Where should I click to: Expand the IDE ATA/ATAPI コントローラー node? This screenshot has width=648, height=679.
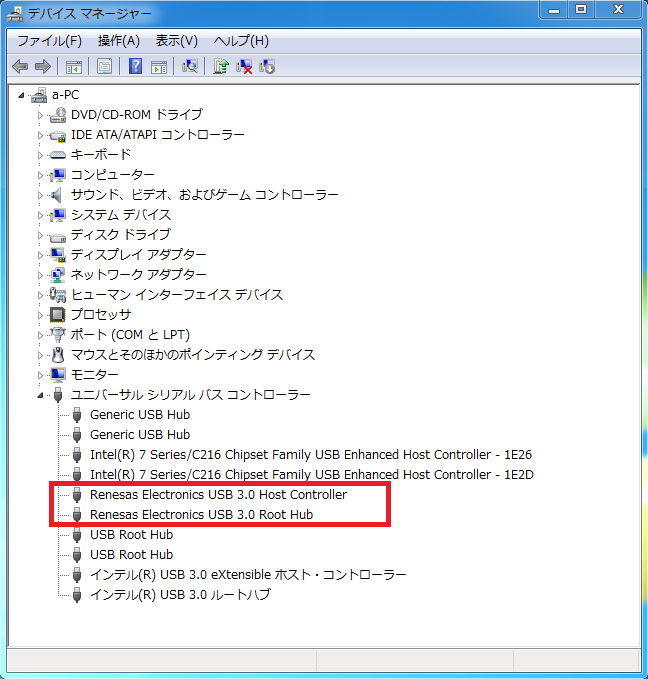pos(40,136)
